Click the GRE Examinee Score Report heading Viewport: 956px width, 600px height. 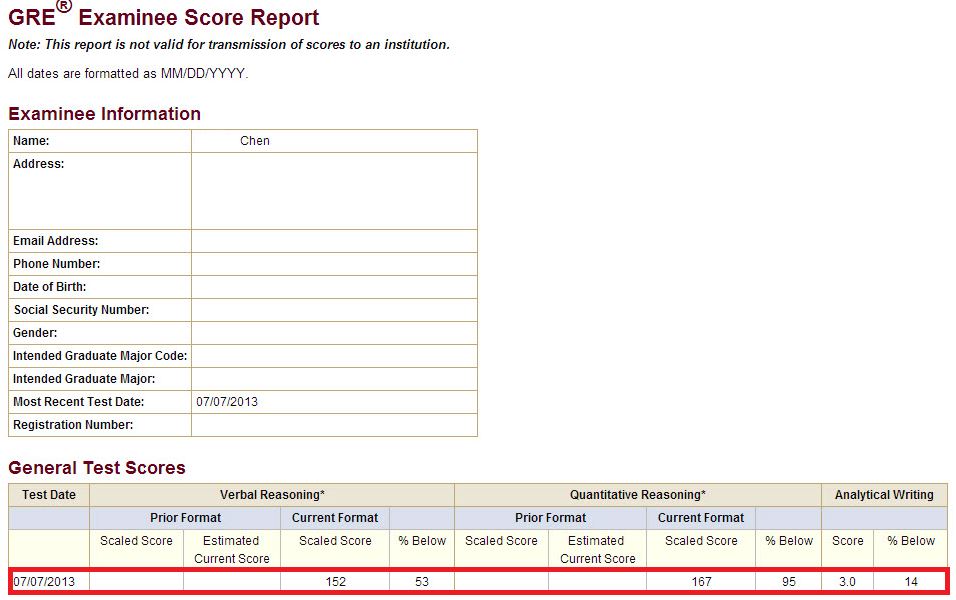tap(163, 16)
